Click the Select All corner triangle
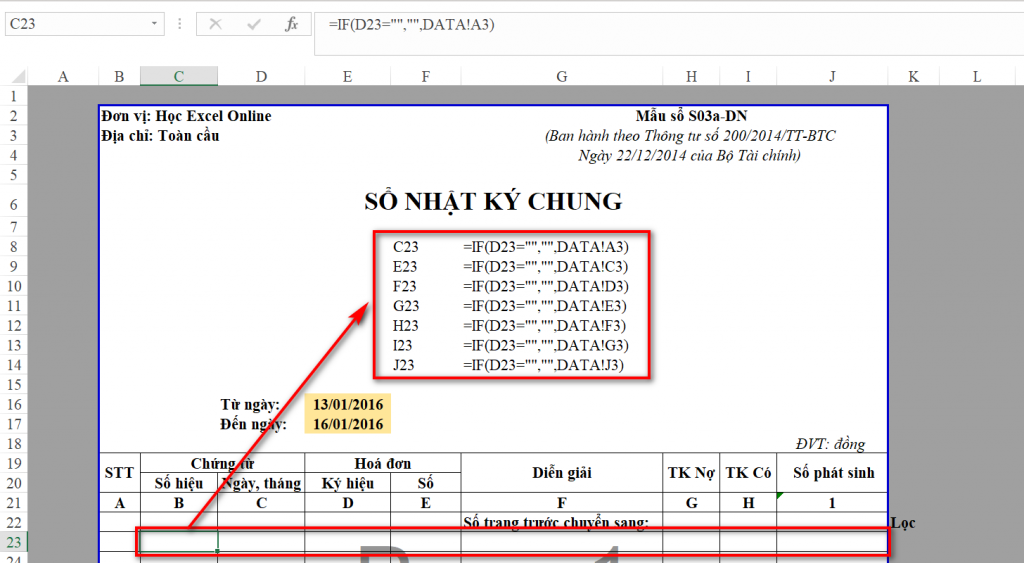 (17, 76)
